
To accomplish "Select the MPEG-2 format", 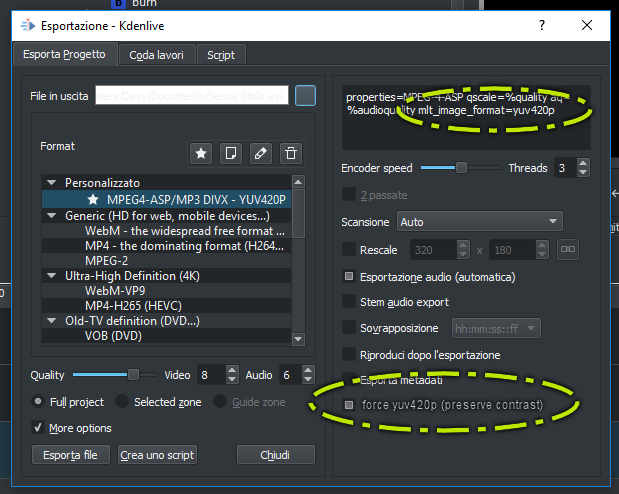I will pos(167,261).
